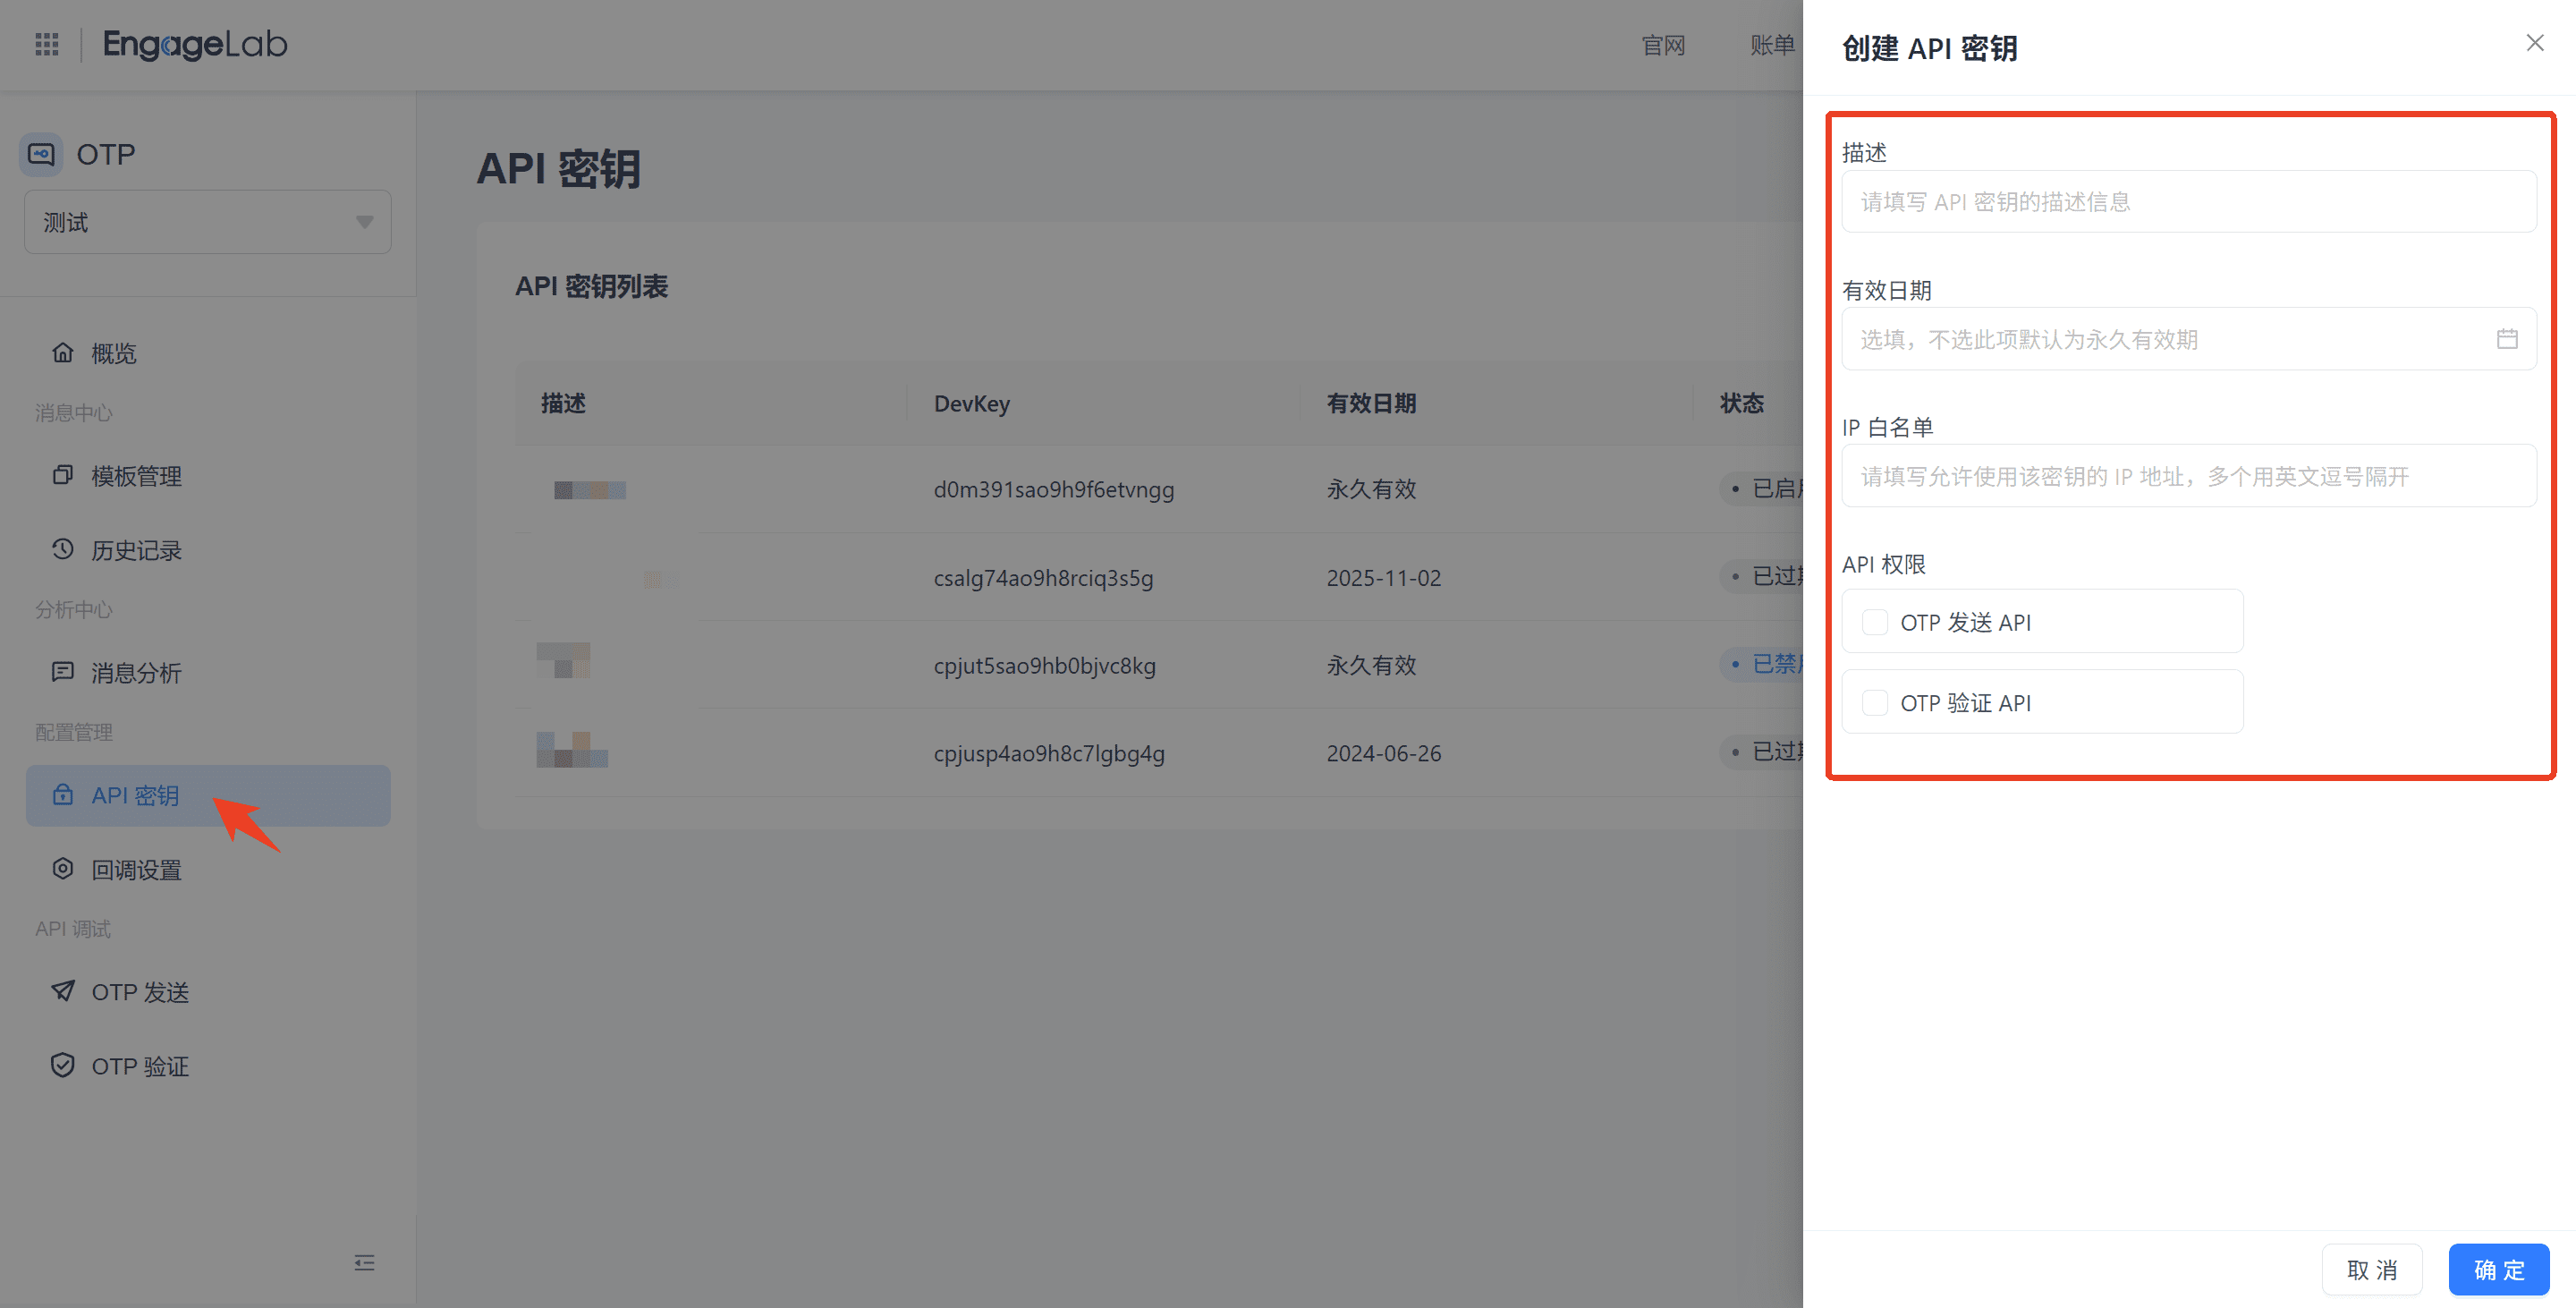Open the 测试 application dropdown
Viewport: 2576px width, 1308px height.
(x=208, y=222)
